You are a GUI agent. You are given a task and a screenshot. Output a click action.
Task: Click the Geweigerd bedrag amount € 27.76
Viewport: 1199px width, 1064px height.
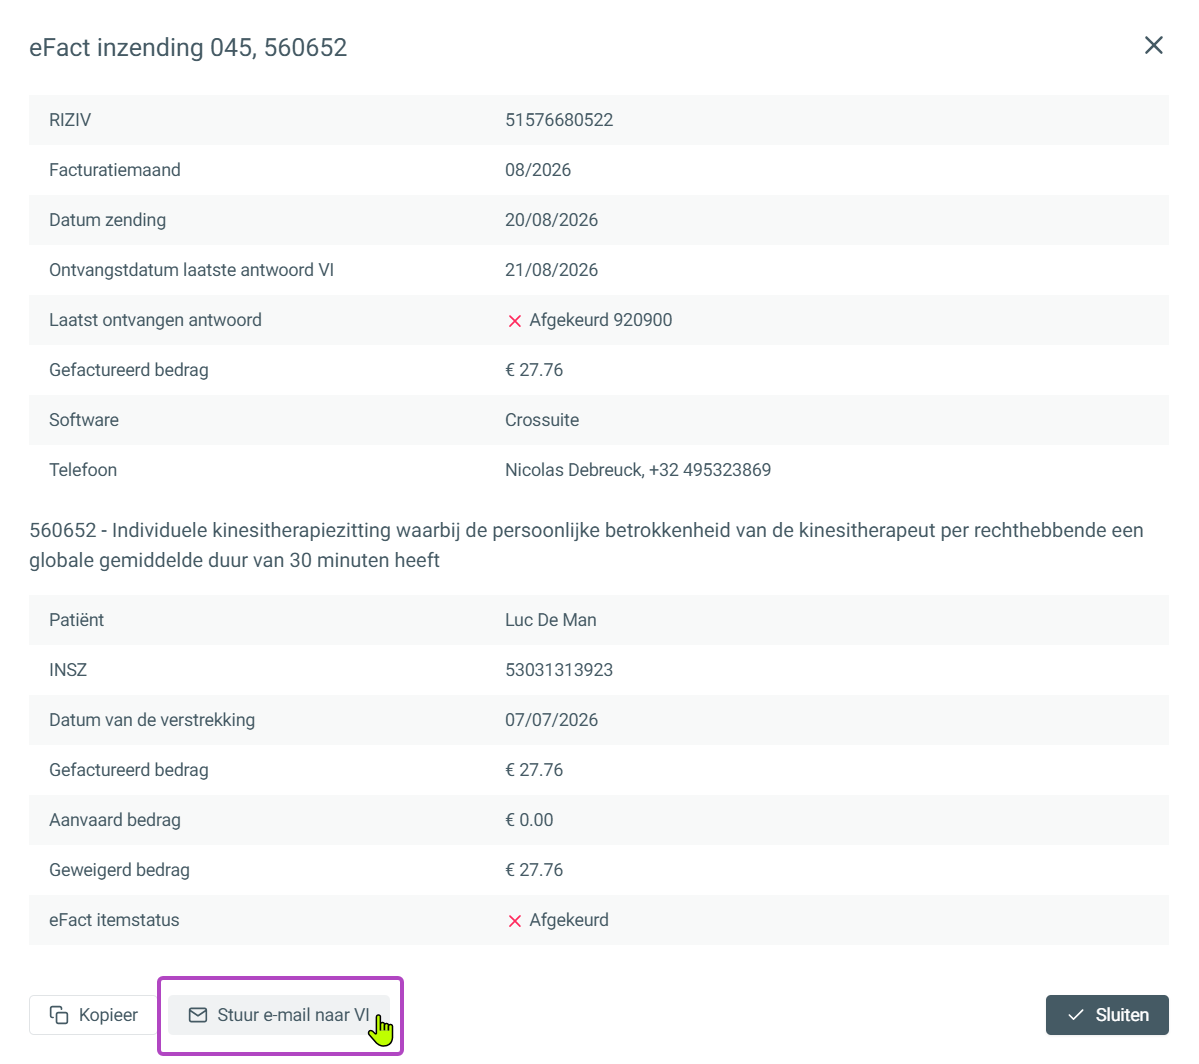pyautogui.click(x=534, y=870)
